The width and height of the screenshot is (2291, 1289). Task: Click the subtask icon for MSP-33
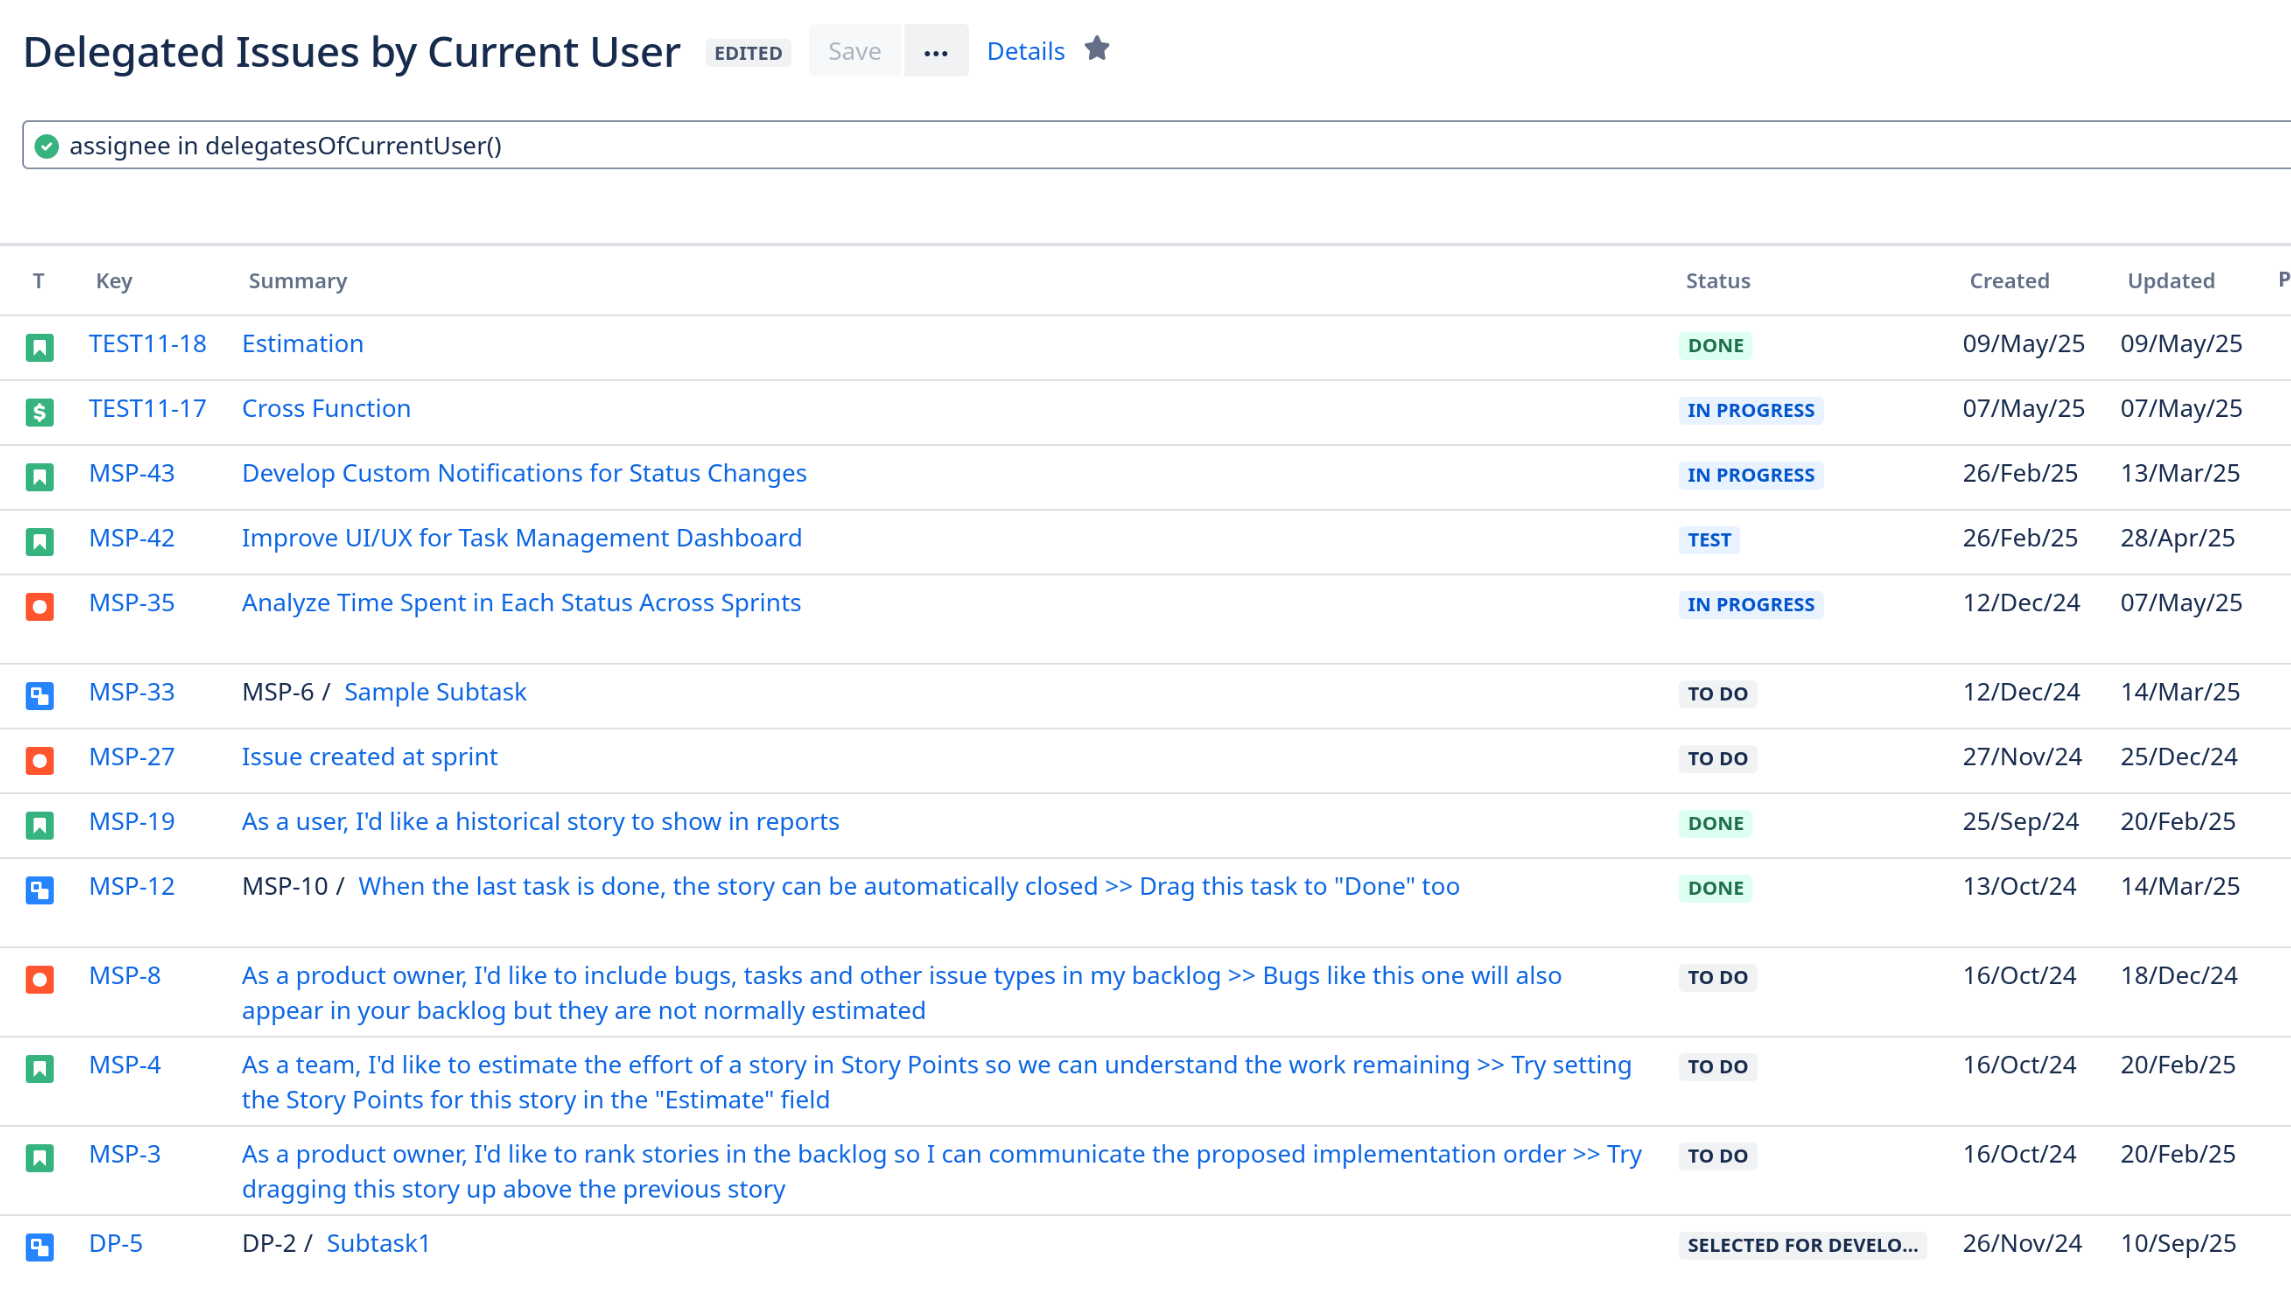[x=40, y=695]
